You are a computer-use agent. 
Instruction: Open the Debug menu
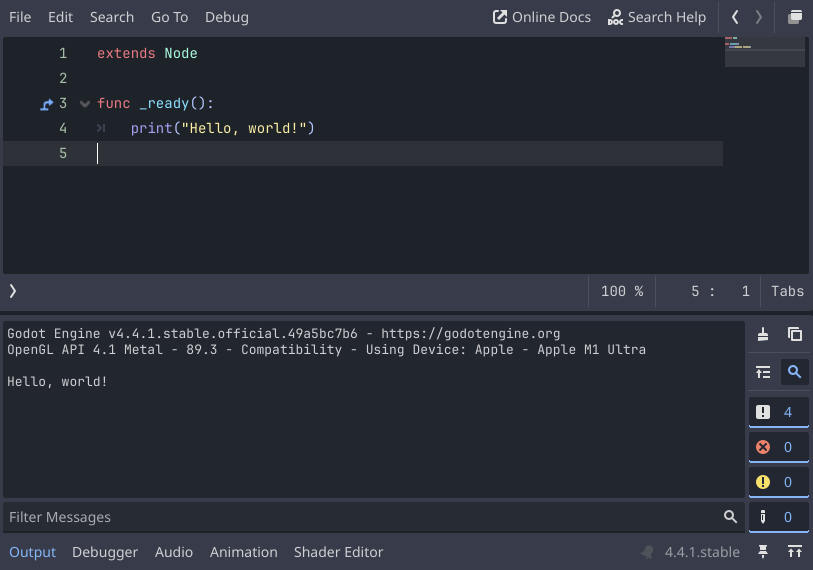point(227,17)
